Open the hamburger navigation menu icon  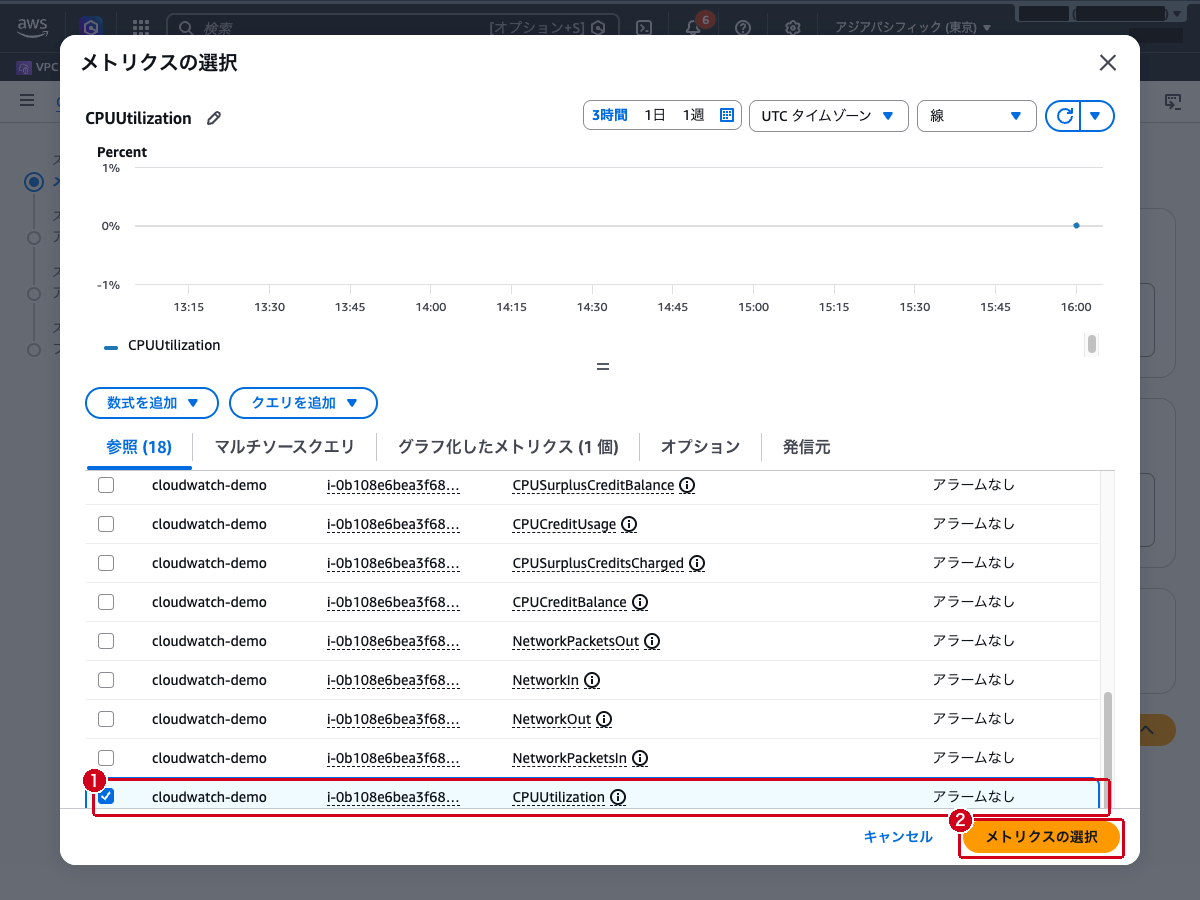point(27,100)
